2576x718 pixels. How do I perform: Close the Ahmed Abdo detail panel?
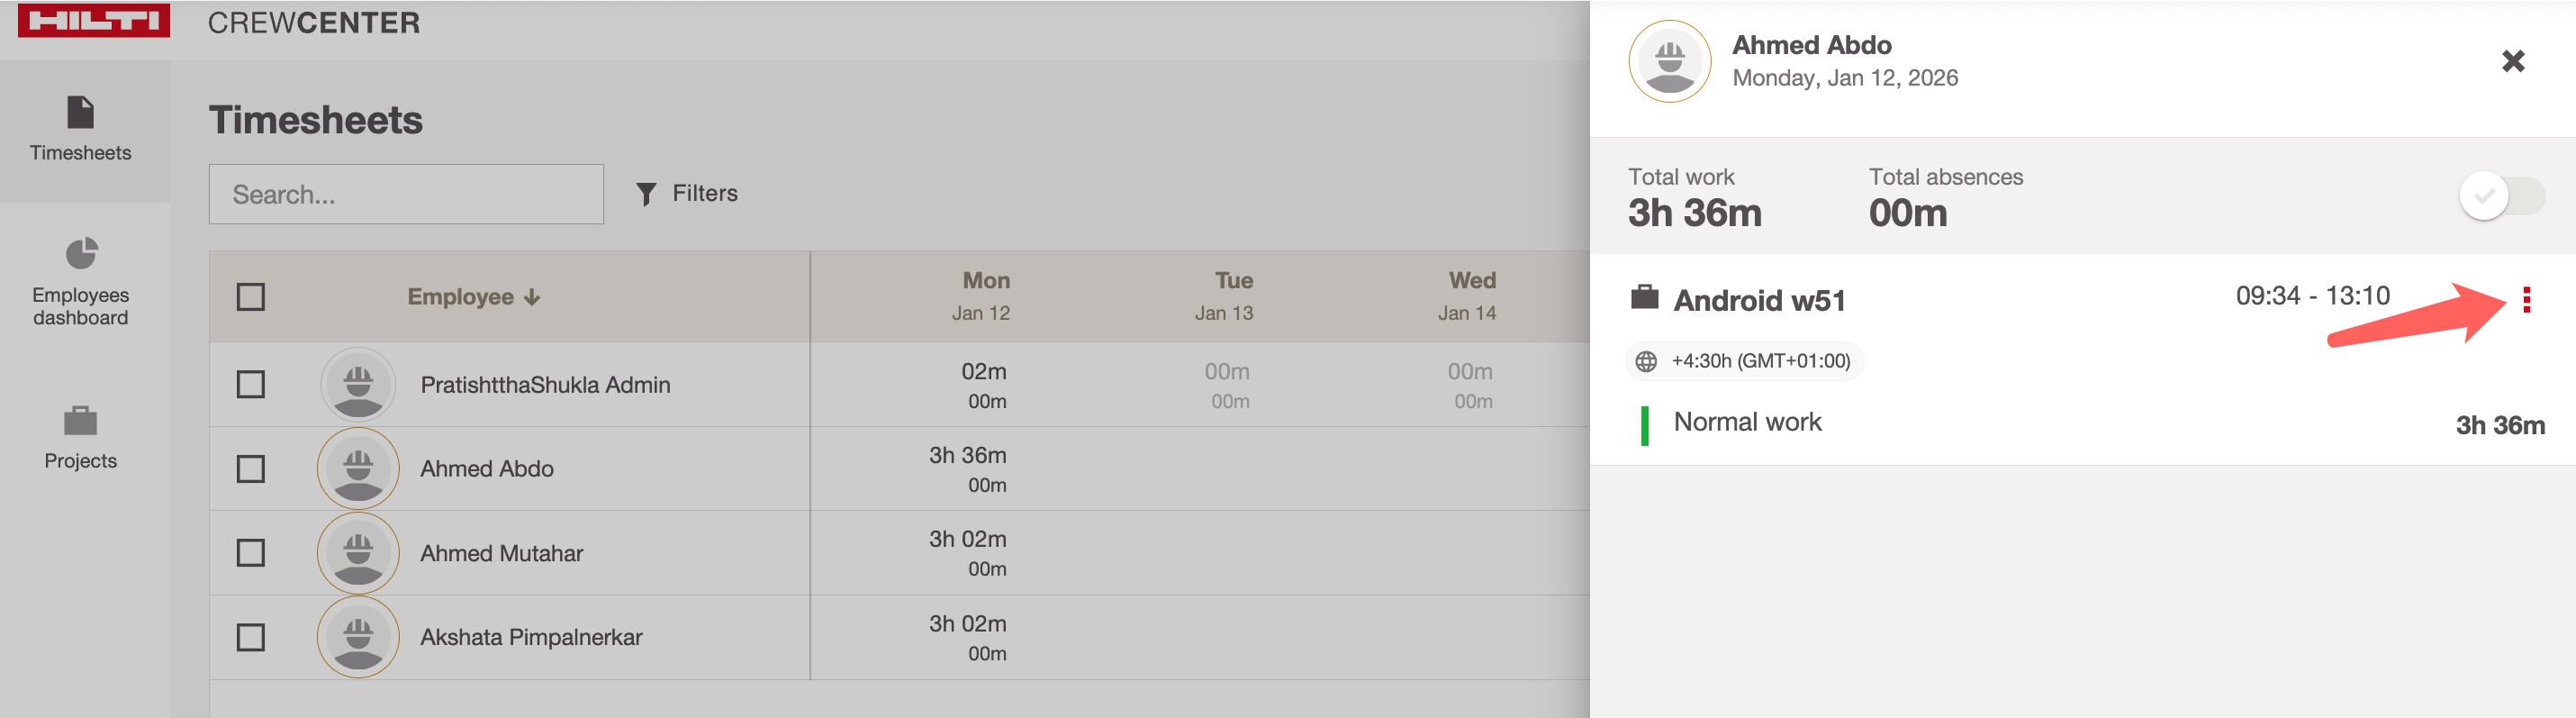coord(2512,61)
